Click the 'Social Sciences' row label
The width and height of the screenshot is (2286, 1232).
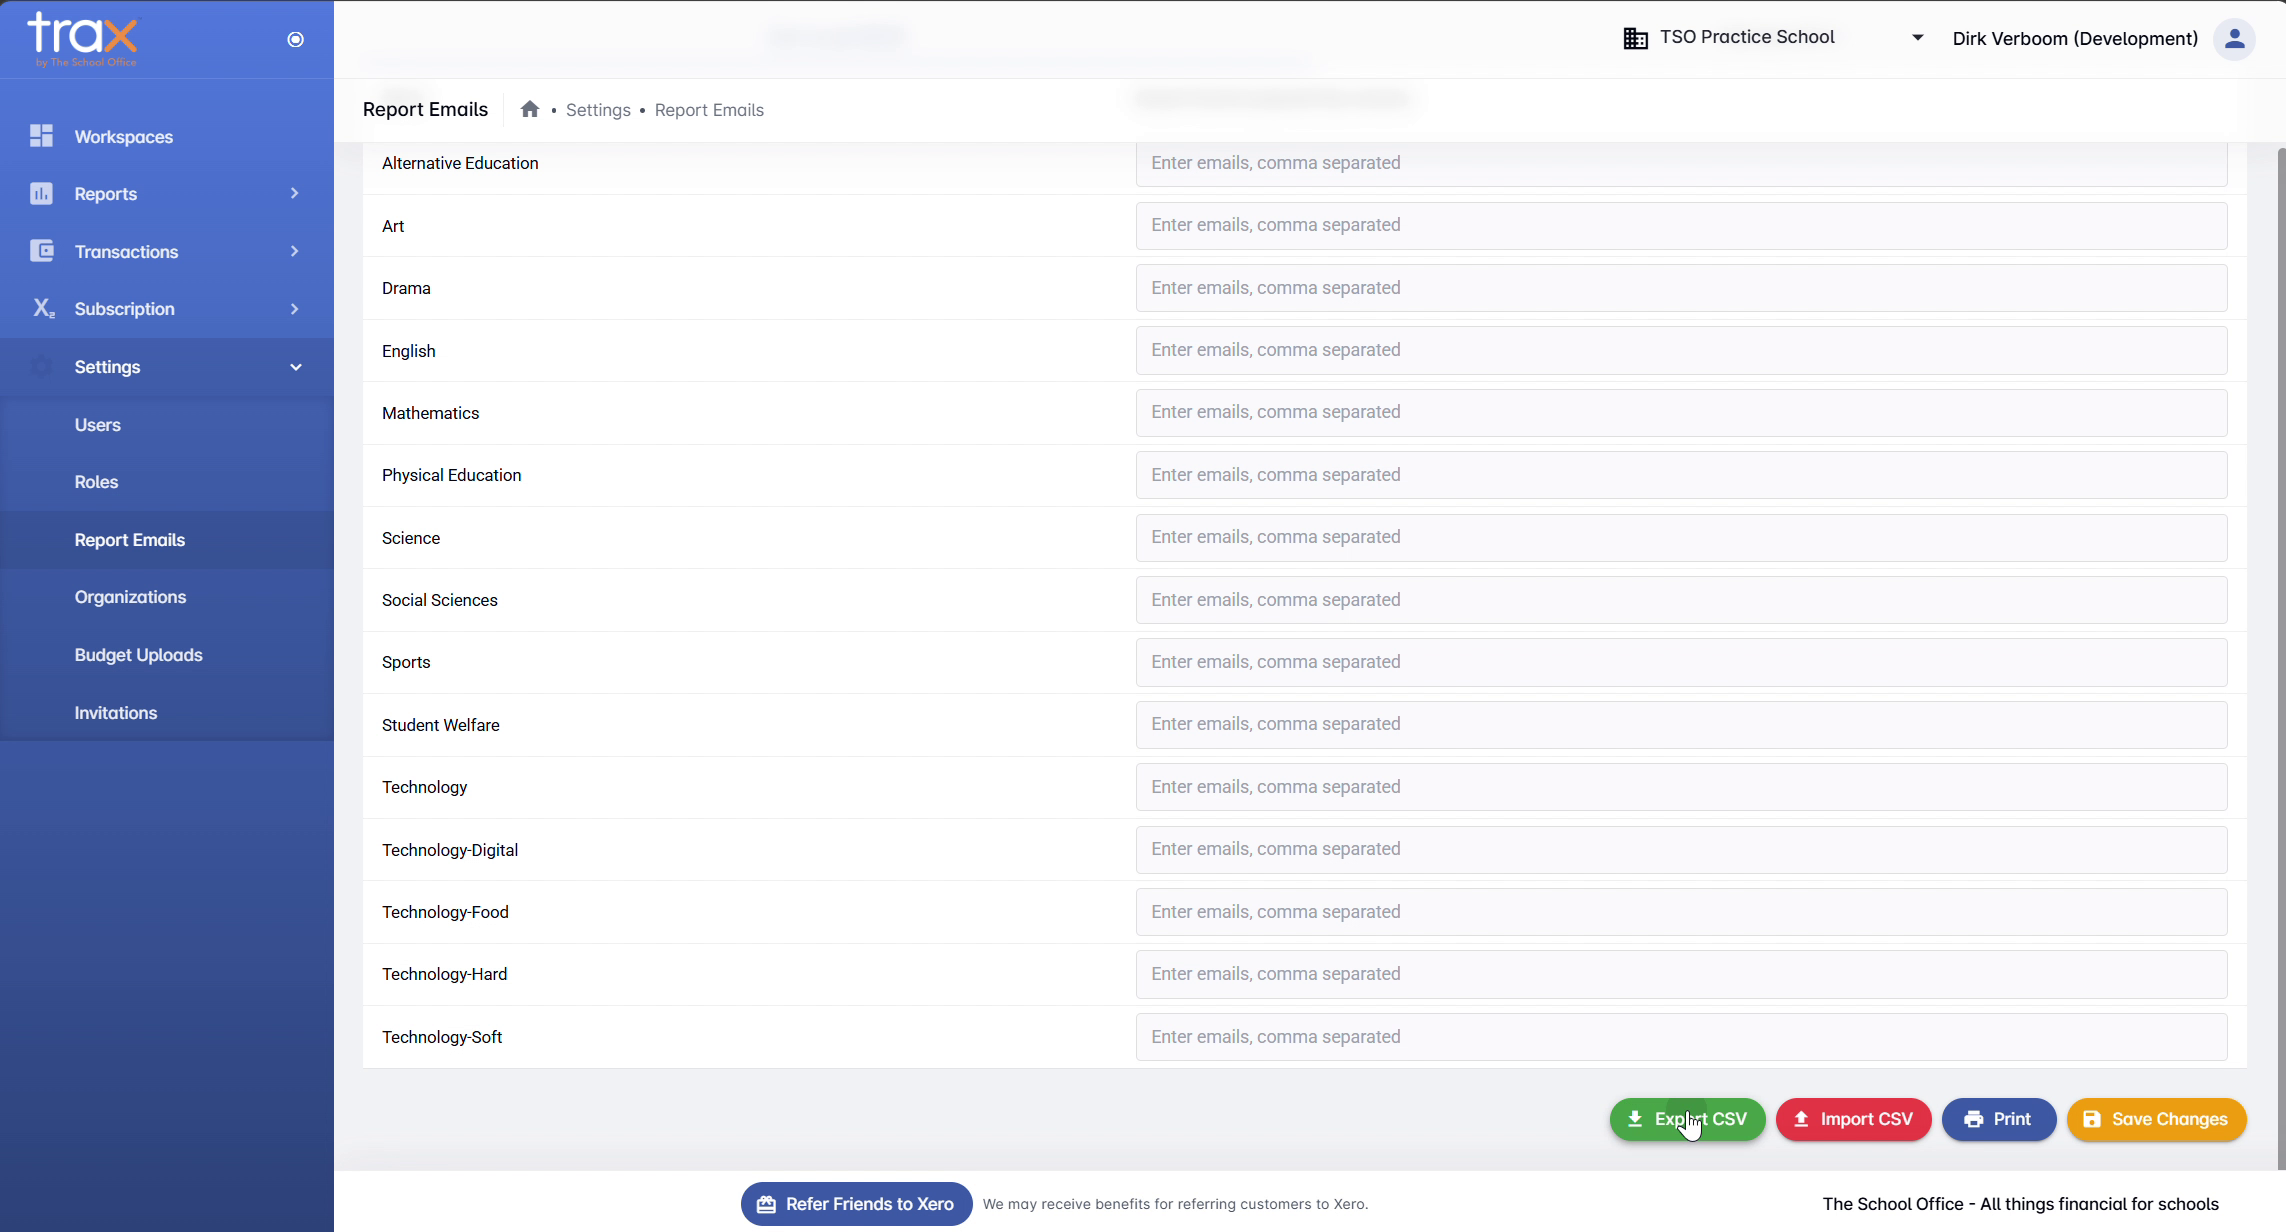pos(439,600)
